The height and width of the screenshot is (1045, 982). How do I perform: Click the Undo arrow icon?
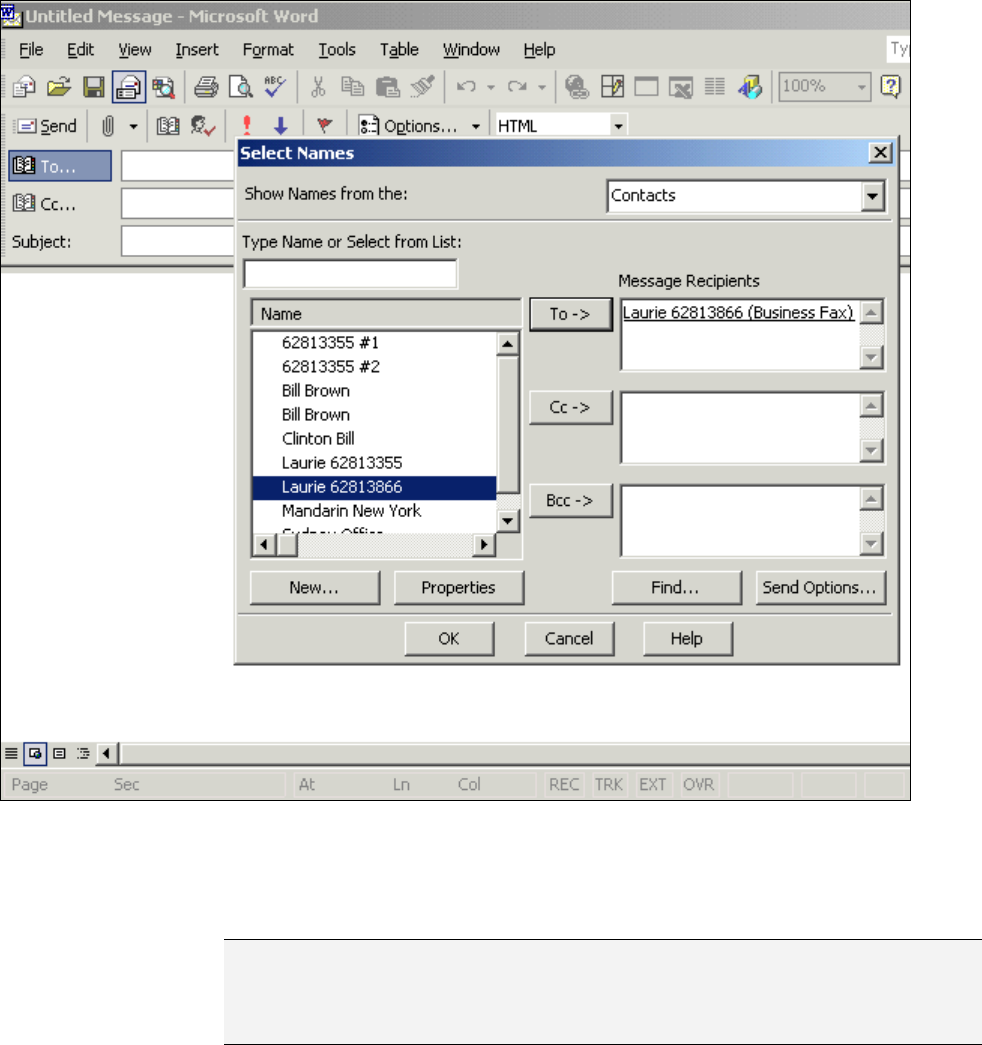tap(466, 87)
